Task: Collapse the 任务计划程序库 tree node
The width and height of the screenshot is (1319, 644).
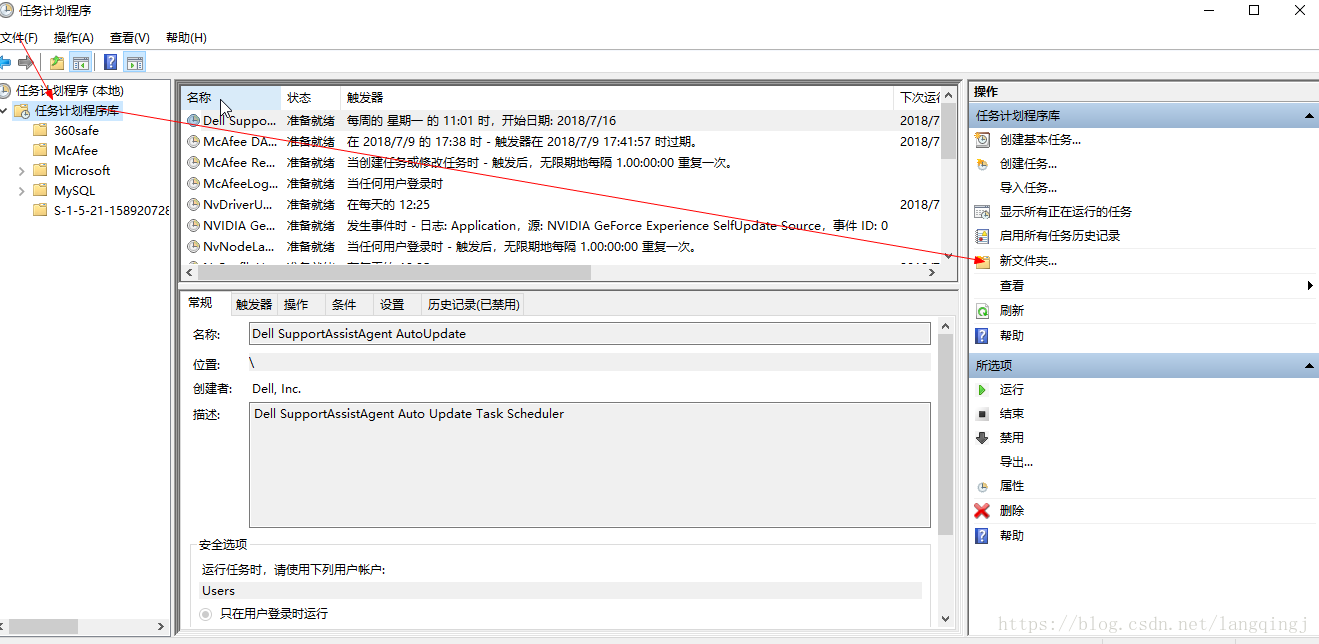Action: tap(6, 111)
